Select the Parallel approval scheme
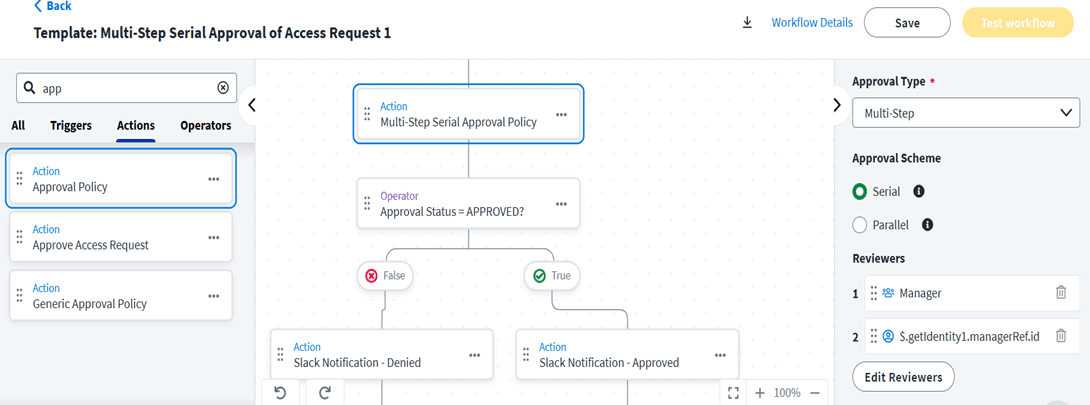 point(860,225)
